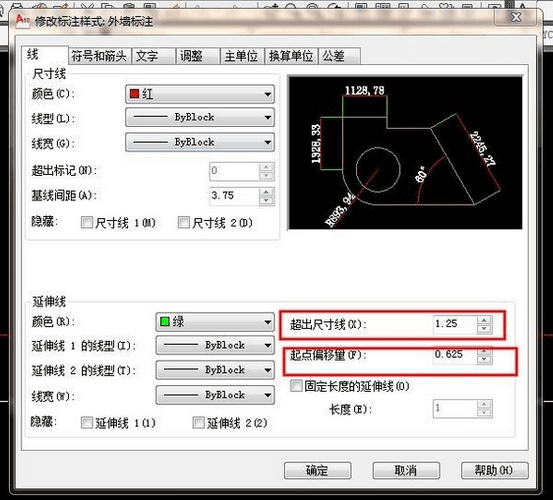
Task: Click the 取消 button
Action: pyautogui.click(x=406, y=470)
